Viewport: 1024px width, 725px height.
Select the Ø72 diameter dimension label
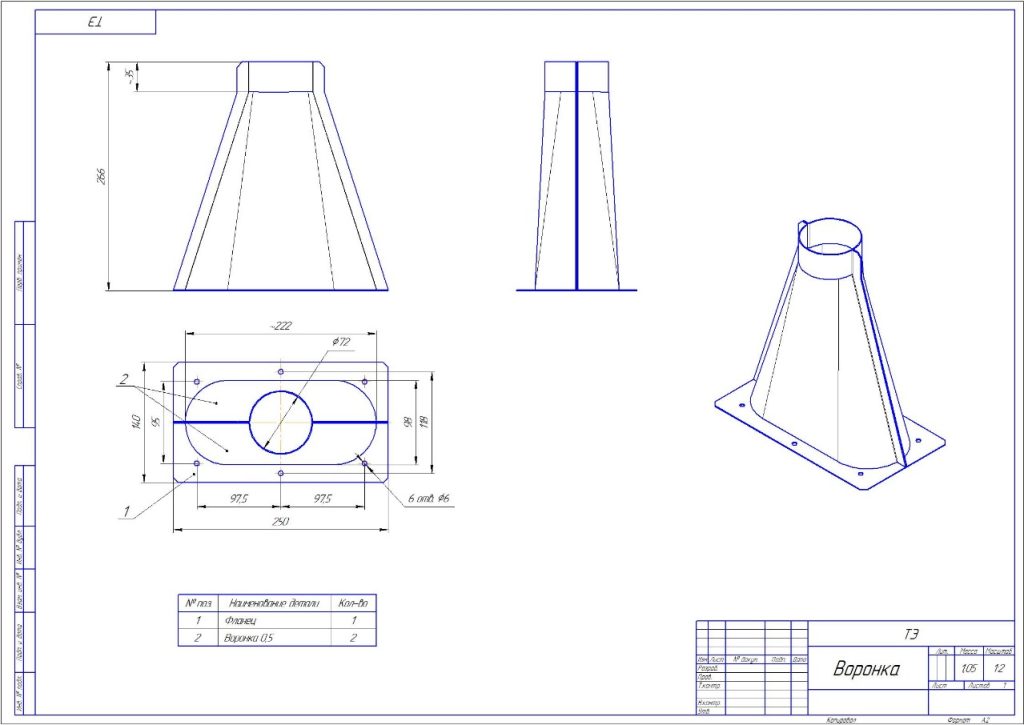(345, 343)
